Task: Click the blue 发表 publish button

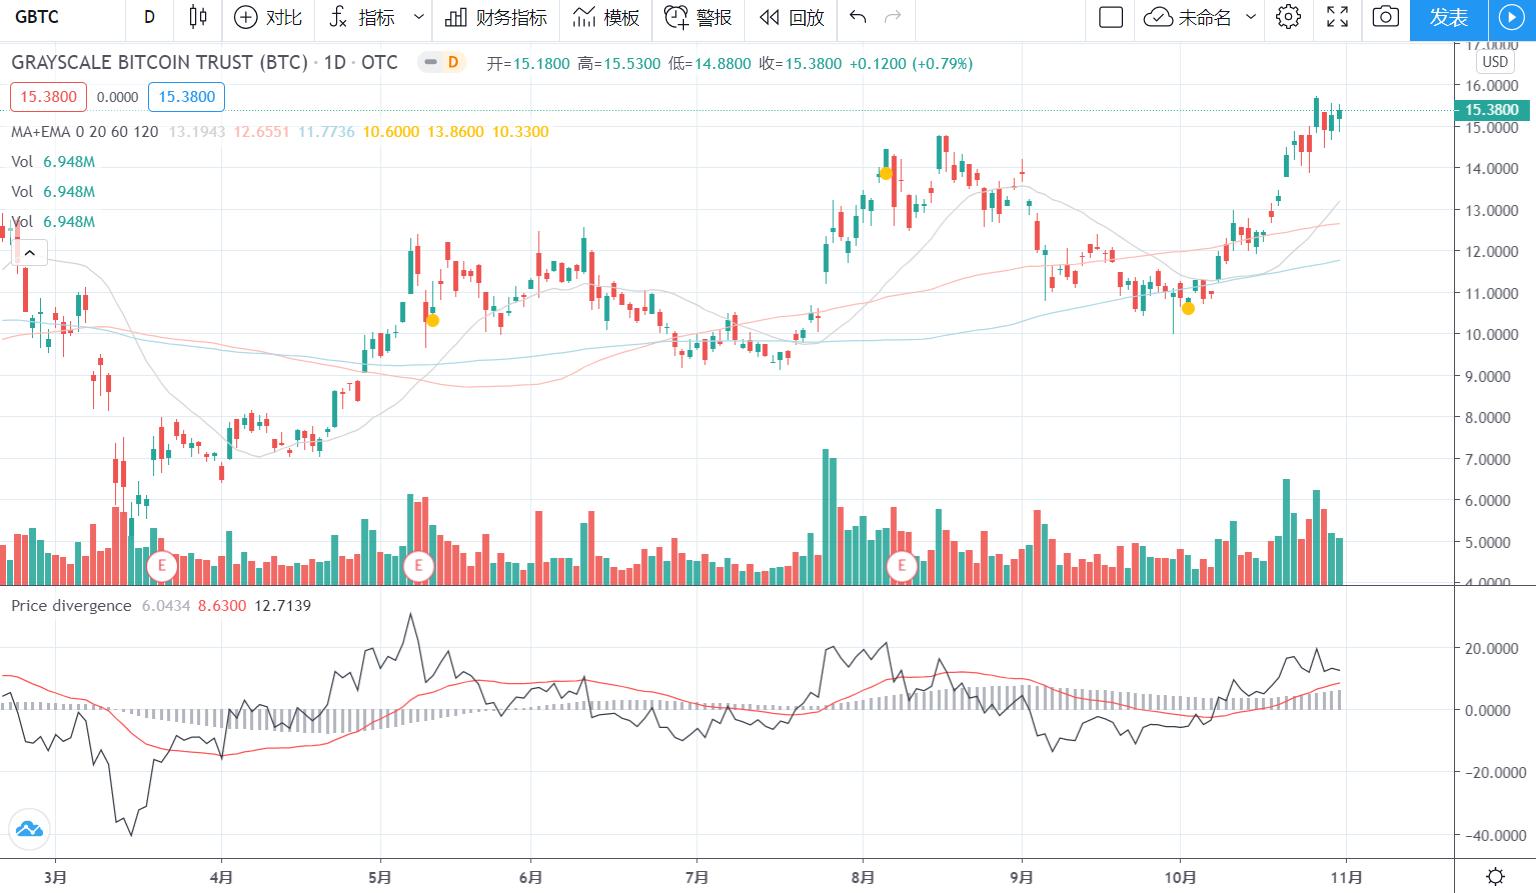Action: click(x=1448, y=17)
